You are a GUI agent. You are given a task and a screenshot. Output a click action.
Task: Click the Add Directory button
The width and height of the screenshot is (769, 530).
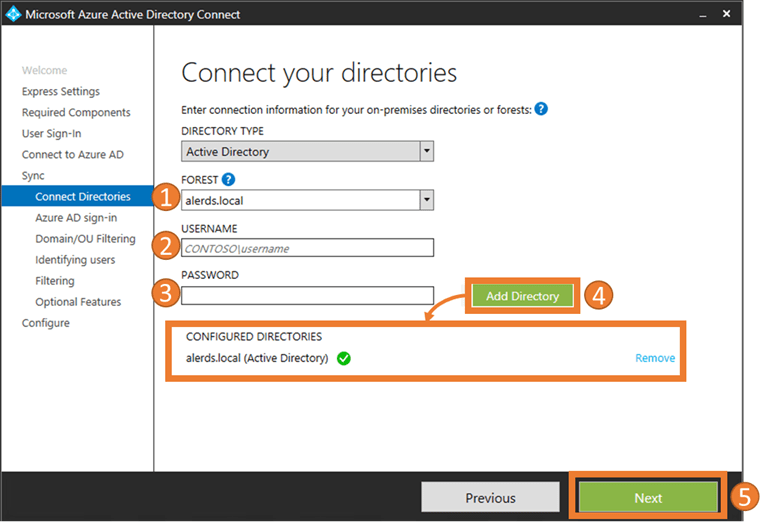[522, 296]
